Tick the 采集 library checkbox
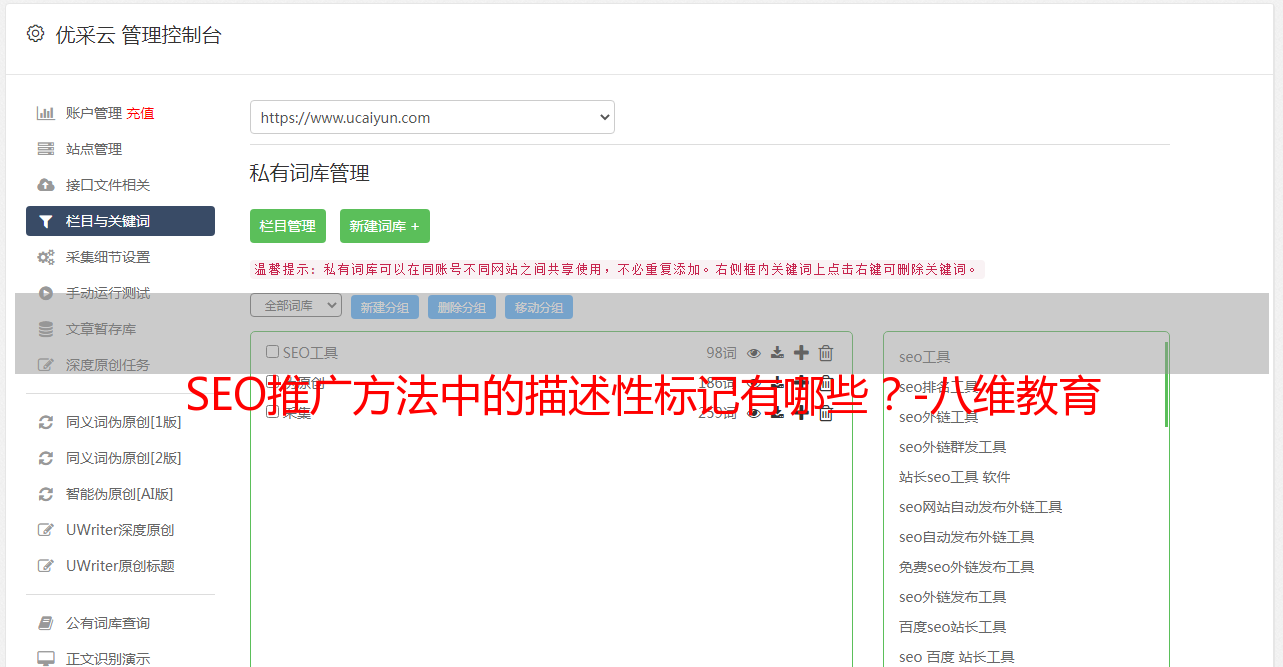Viewport: 1283px width, 667px height. 272,412
